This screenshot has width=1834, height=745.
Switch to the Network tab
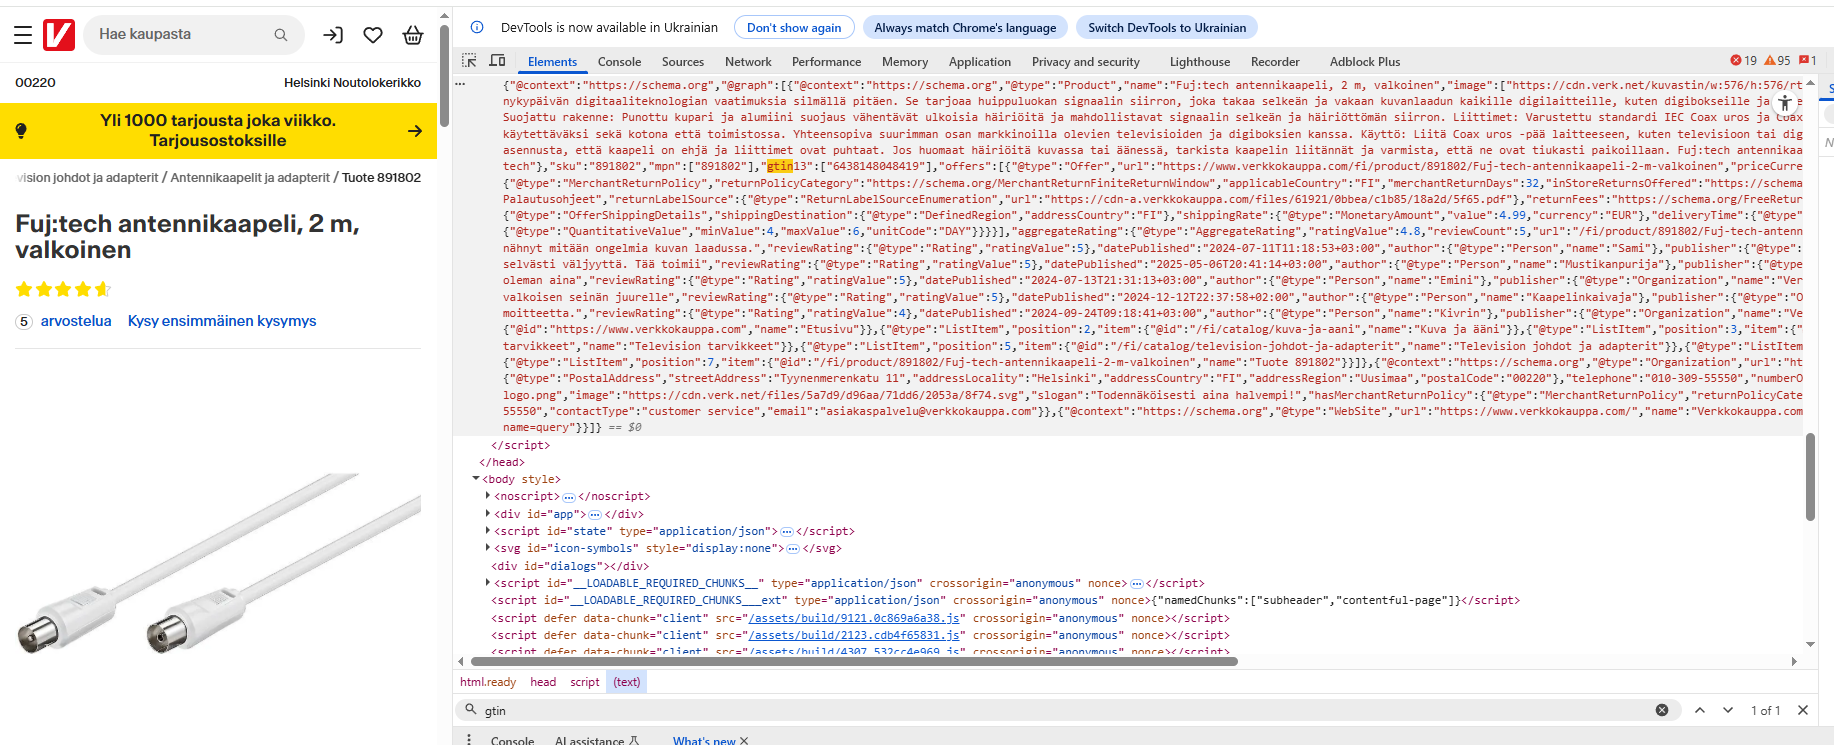(748, 61)
